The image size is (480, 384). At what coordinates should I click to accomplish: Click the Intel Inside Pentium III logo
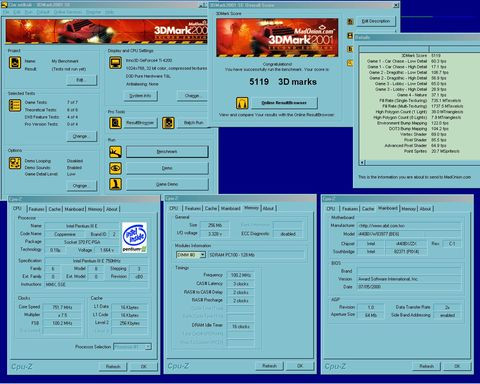pyautogui.click(x=134, y=237)
